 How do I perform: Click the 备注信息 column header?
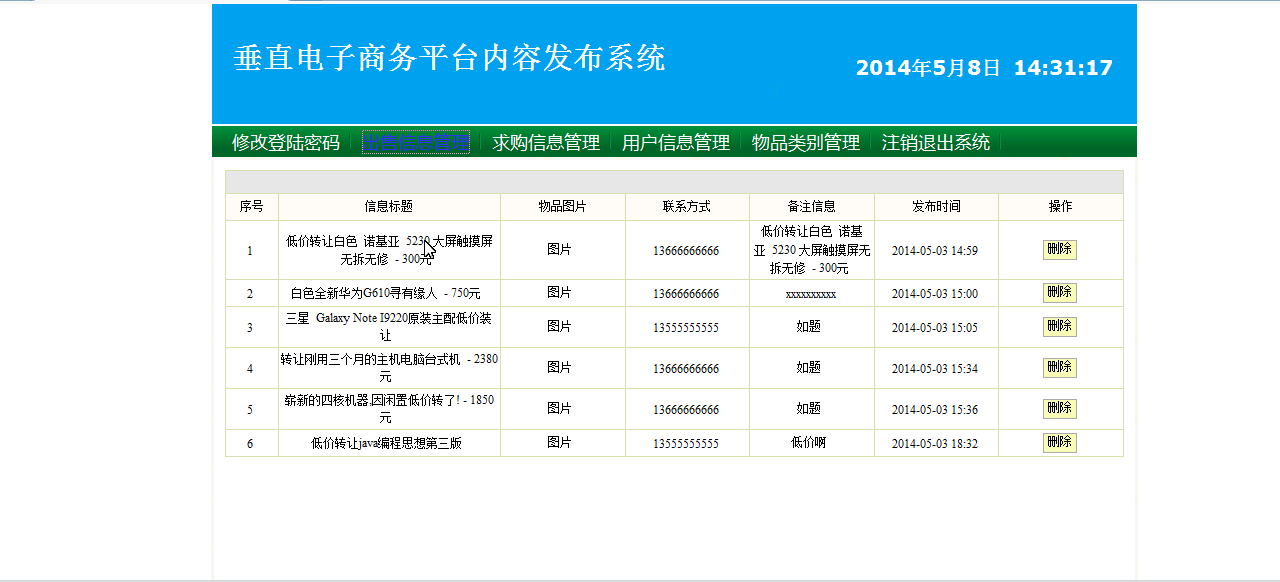tap(812, 207)
